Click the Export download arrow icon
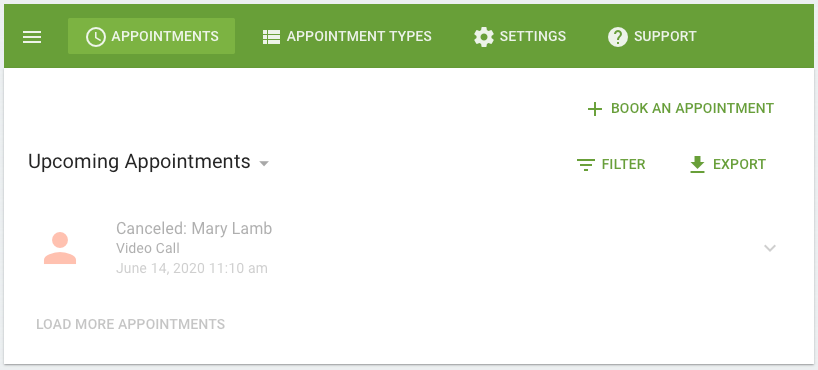The image size is (818, 370). click(697, 165)
